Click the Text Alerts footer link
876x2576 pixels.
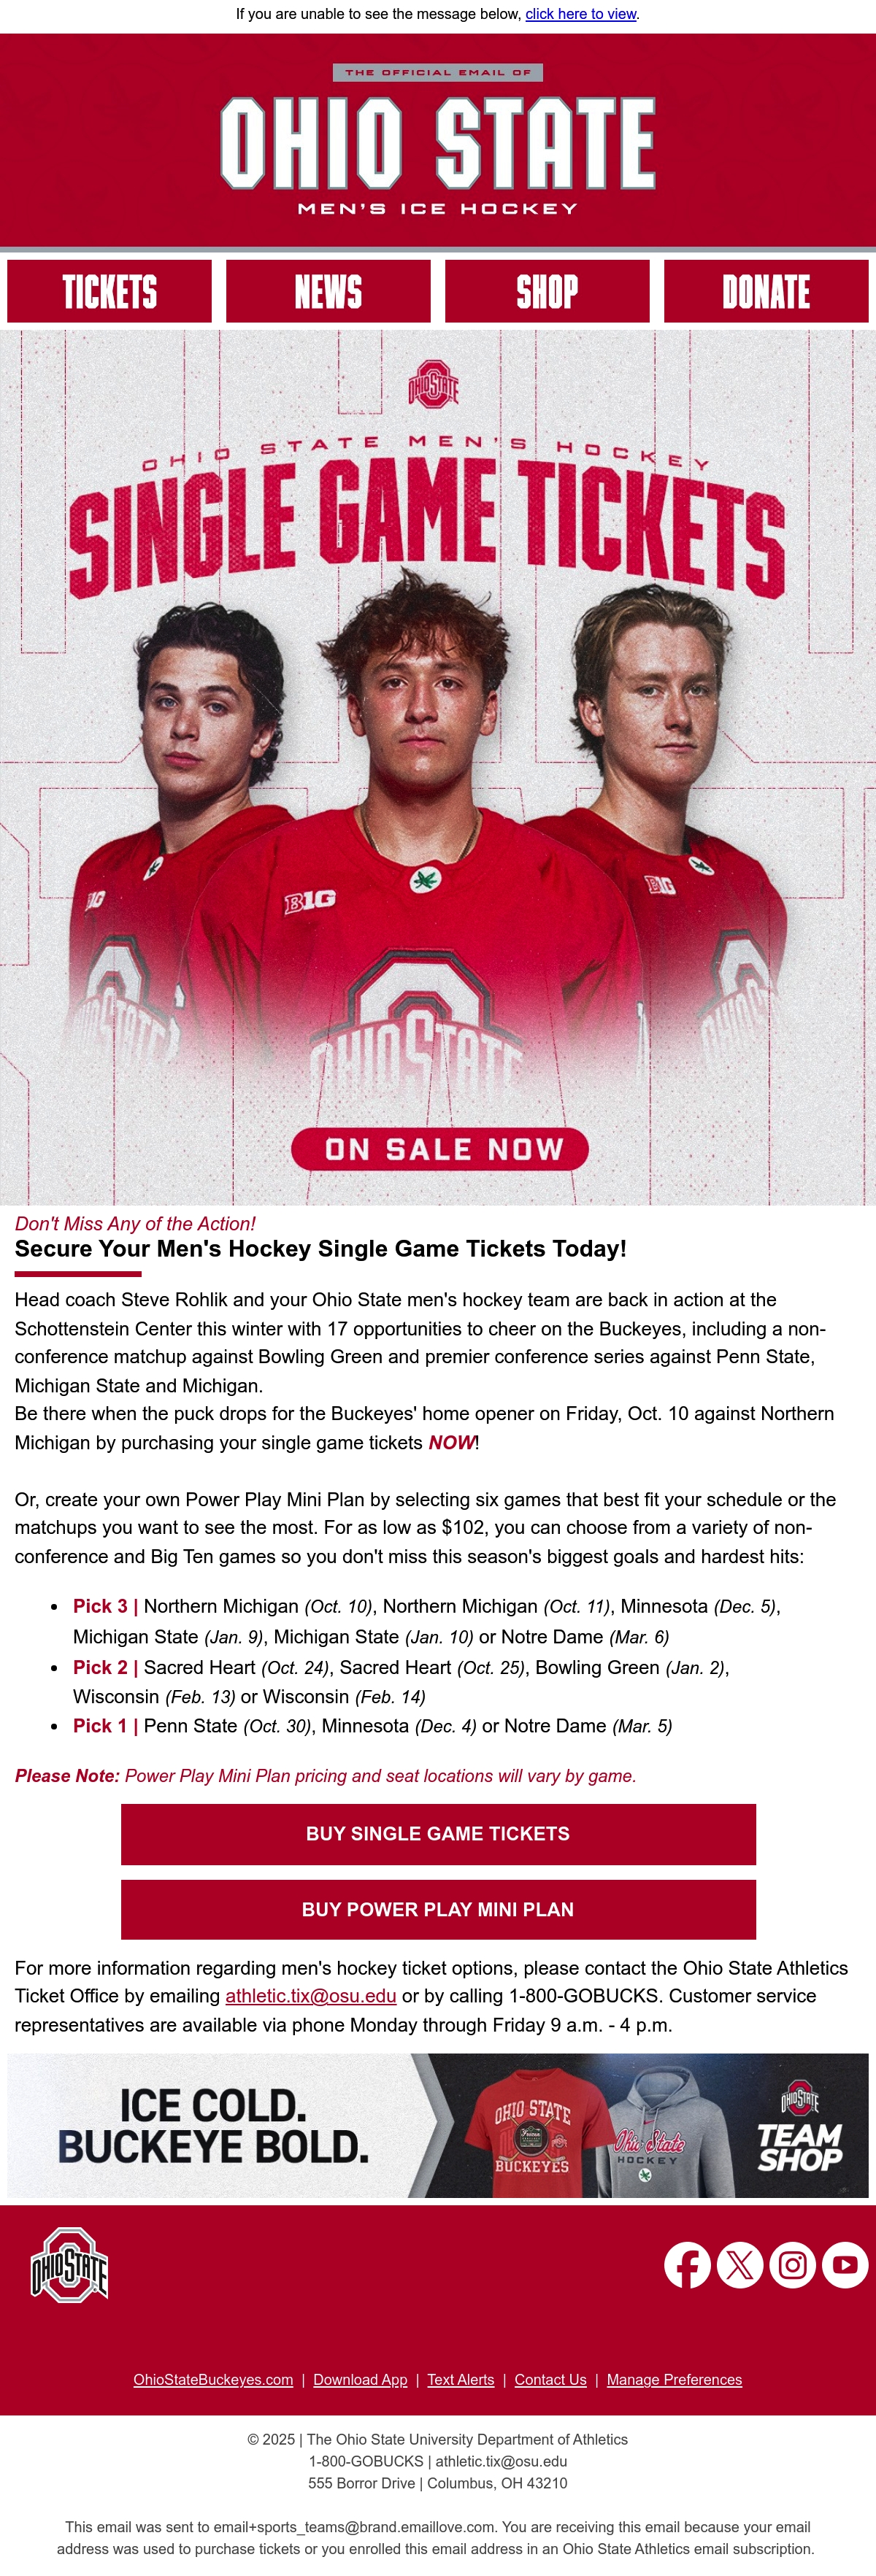tap(461, 2380)
